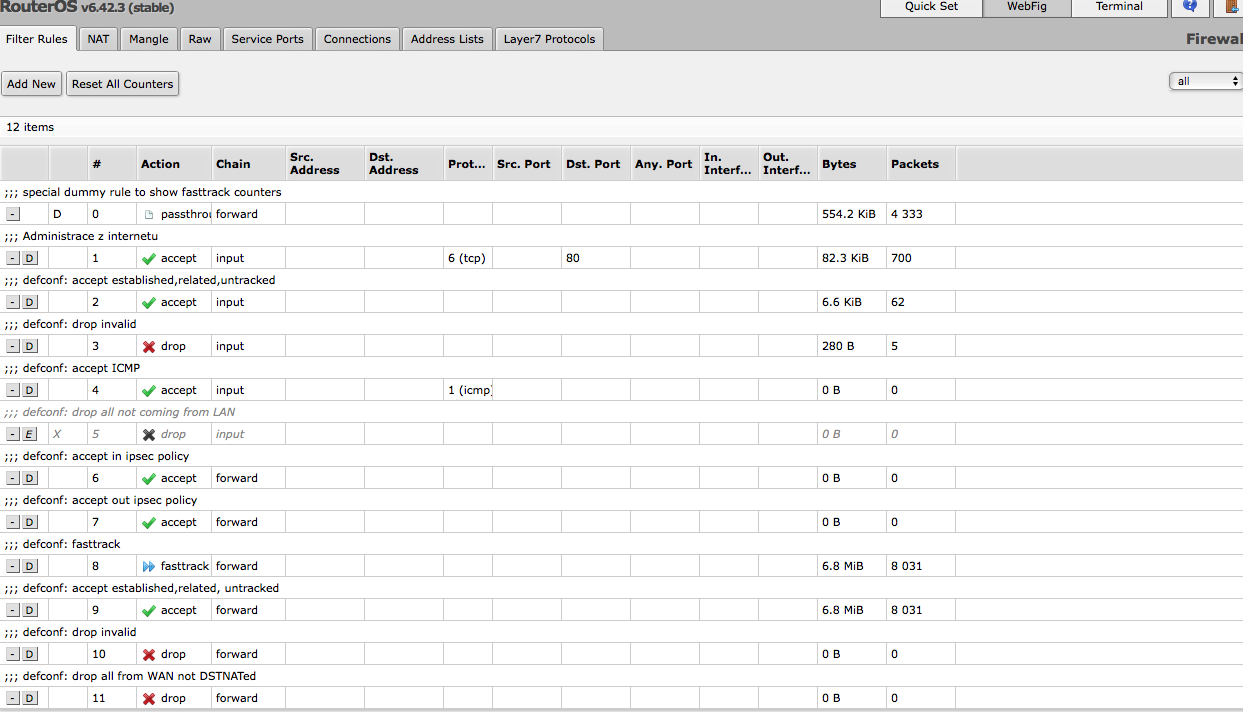The width and height of the screenshot is (1243, 712).
Task: Click the red drop X icon in rule 3
Action: [149, 346]
